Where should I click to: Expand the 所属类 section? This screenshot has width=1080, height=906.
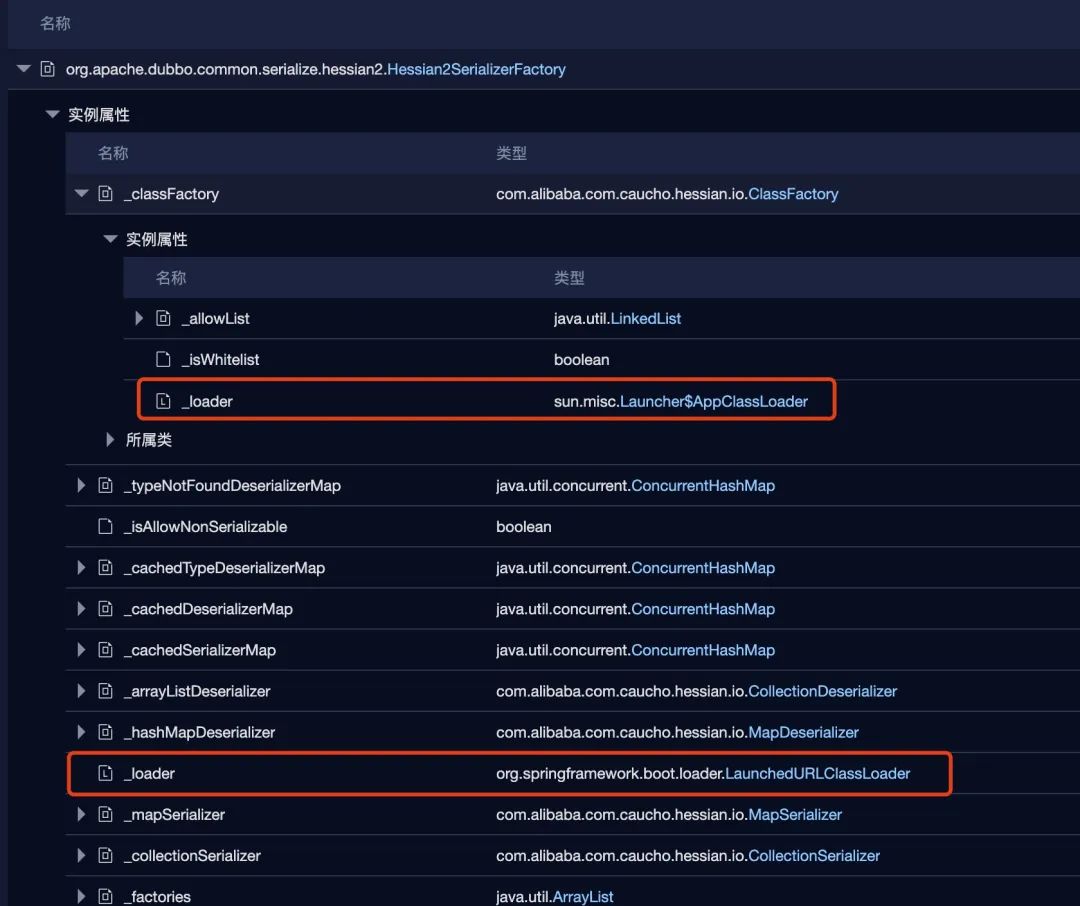[110, 440]
